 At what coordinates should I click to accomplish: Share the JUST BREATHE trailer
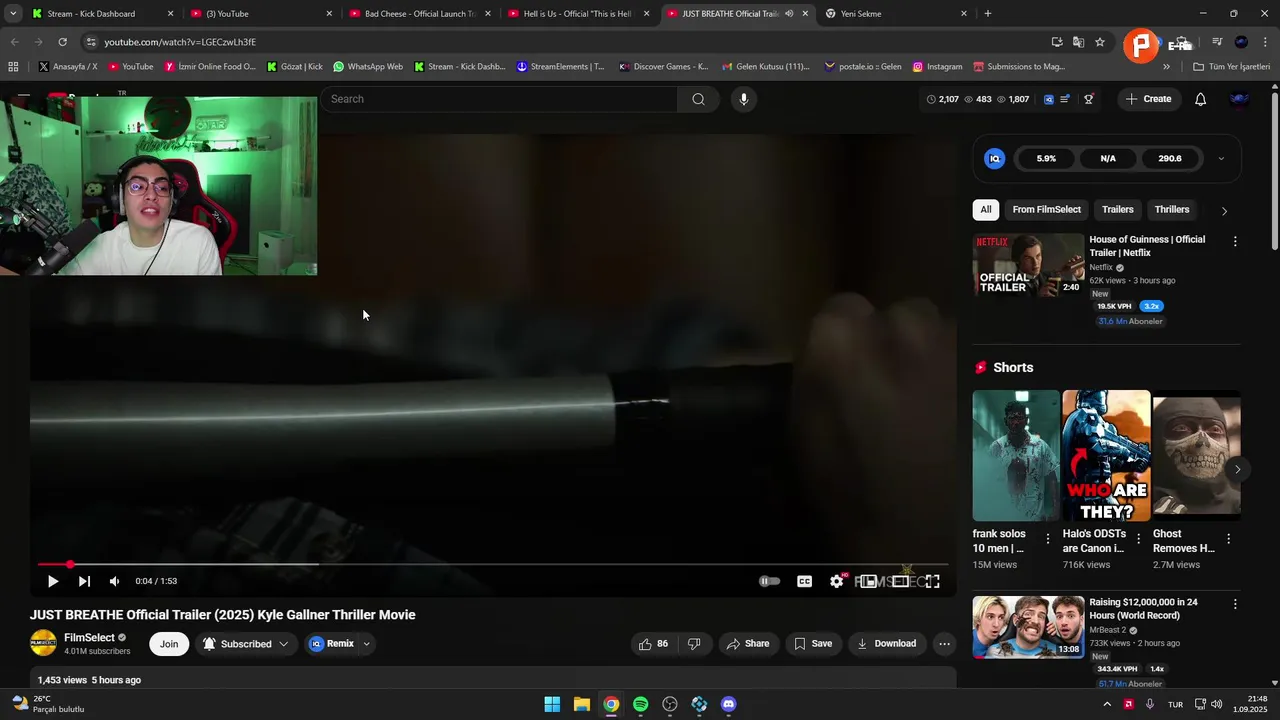(748, 644)
